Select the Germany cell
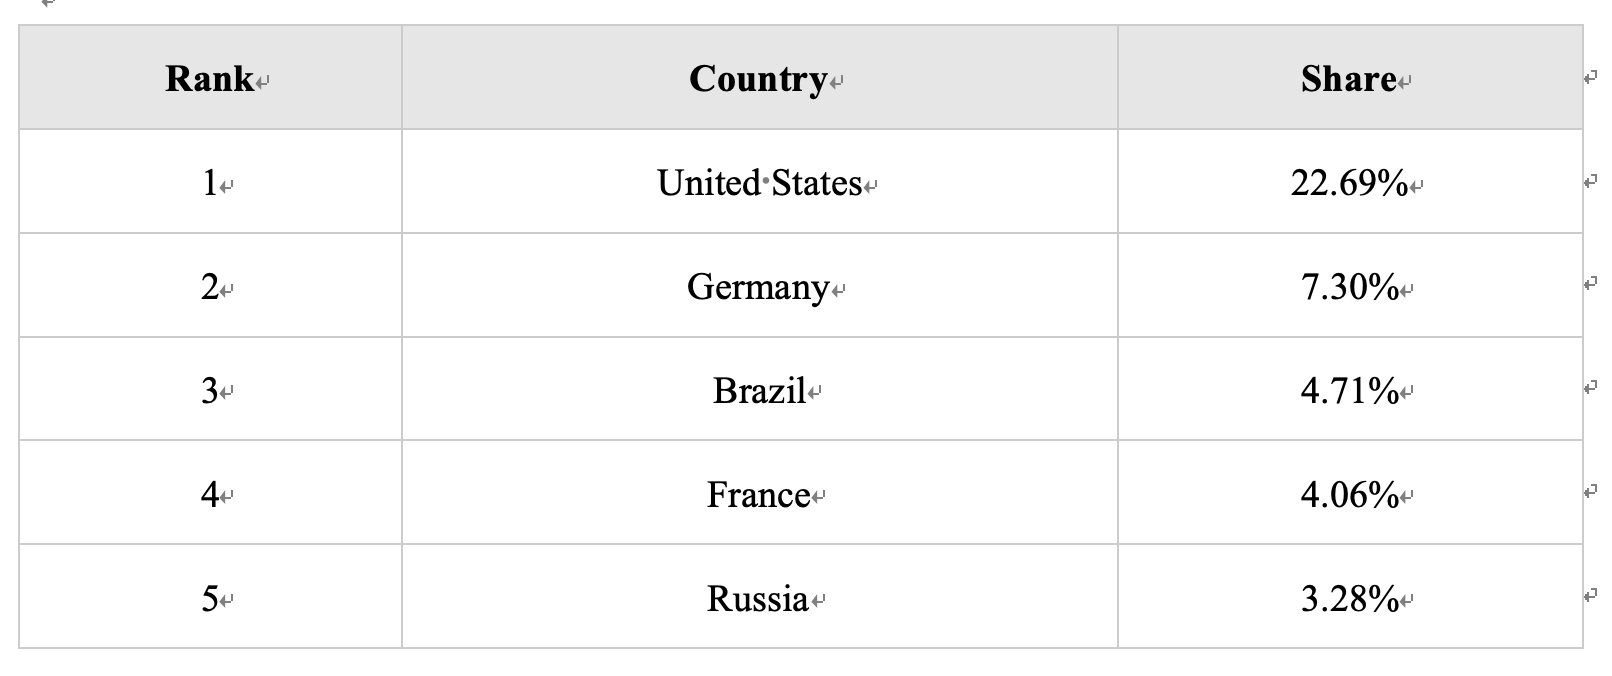Image resolution: width=1612 pixels, height=676 pixels. point(760,286)
